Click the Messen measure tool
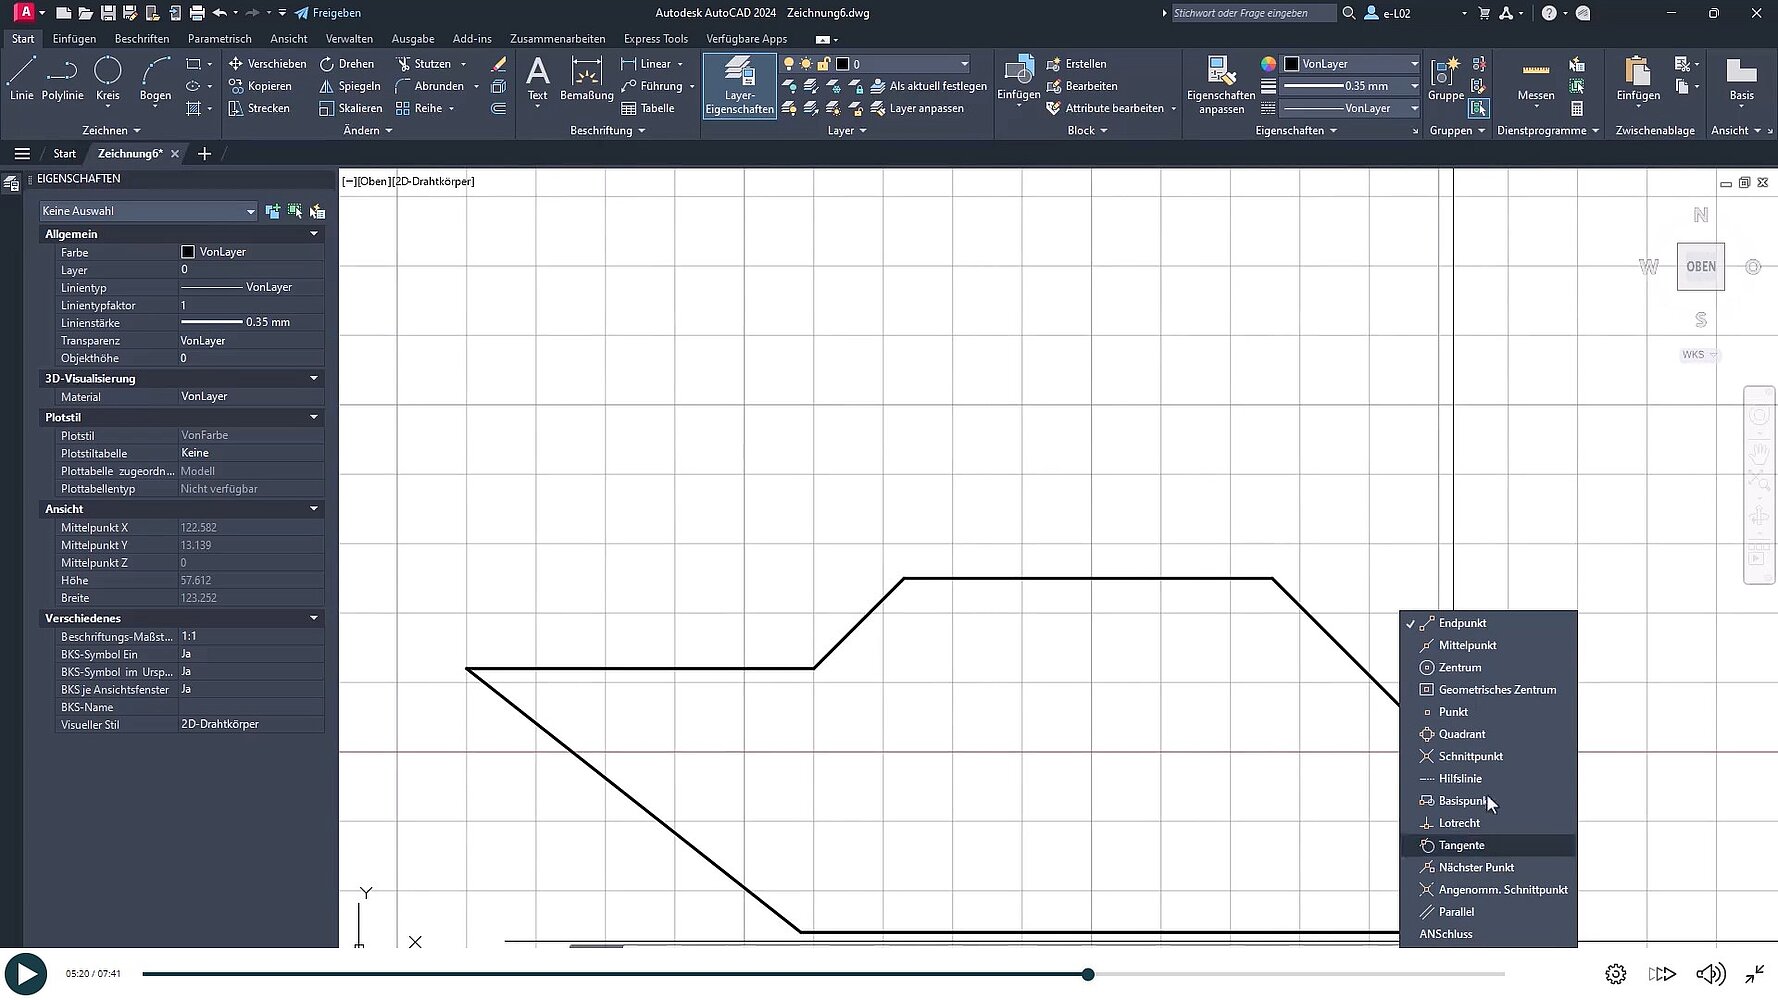The width and height of the screenshot is (1778, 1000). click(x=1535, y=78)
